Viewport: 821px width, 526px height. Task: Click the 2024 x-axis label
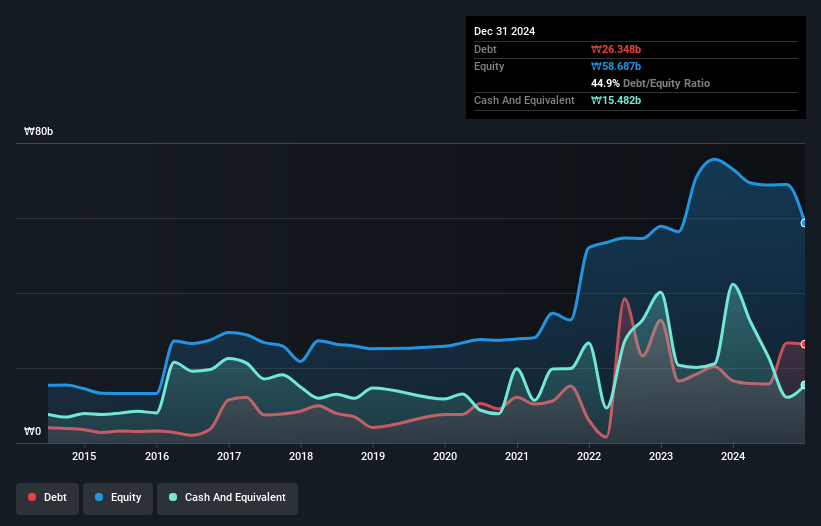point(733,456)
